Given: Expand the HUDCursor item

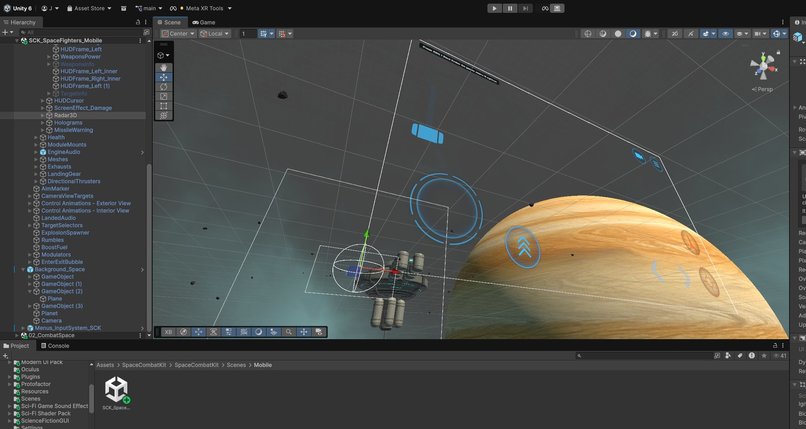Looking at the screenshot, I should click(42, 101).
